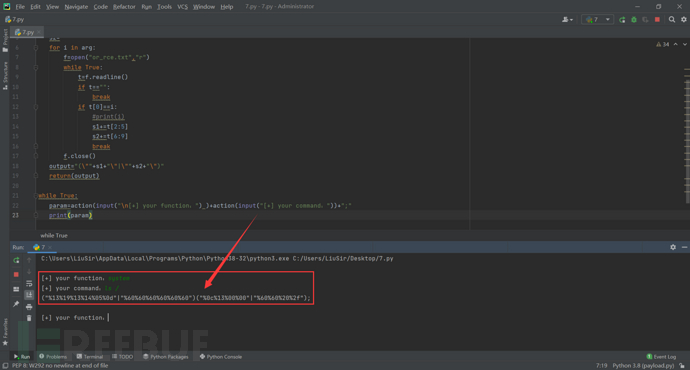Image resolution: width=690 pixels, height=370 pixels.
Task: Open Run panel options gear
Action: click(673, 247)
